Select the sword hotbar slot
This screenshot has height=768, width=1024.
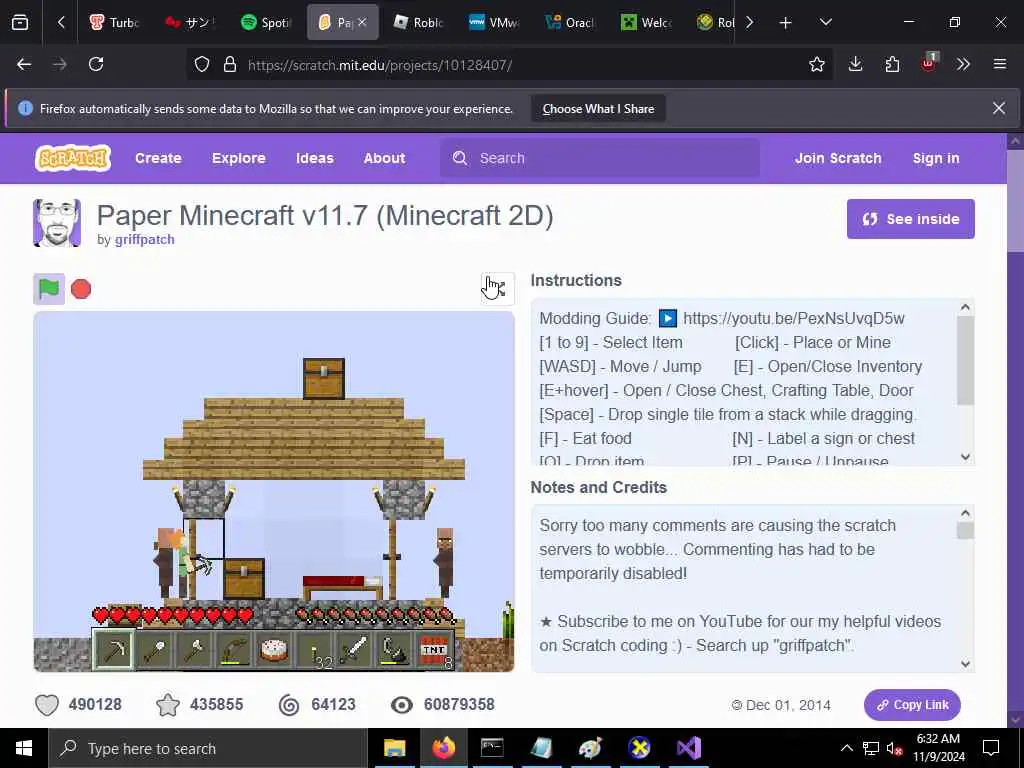tap(355, 650)
